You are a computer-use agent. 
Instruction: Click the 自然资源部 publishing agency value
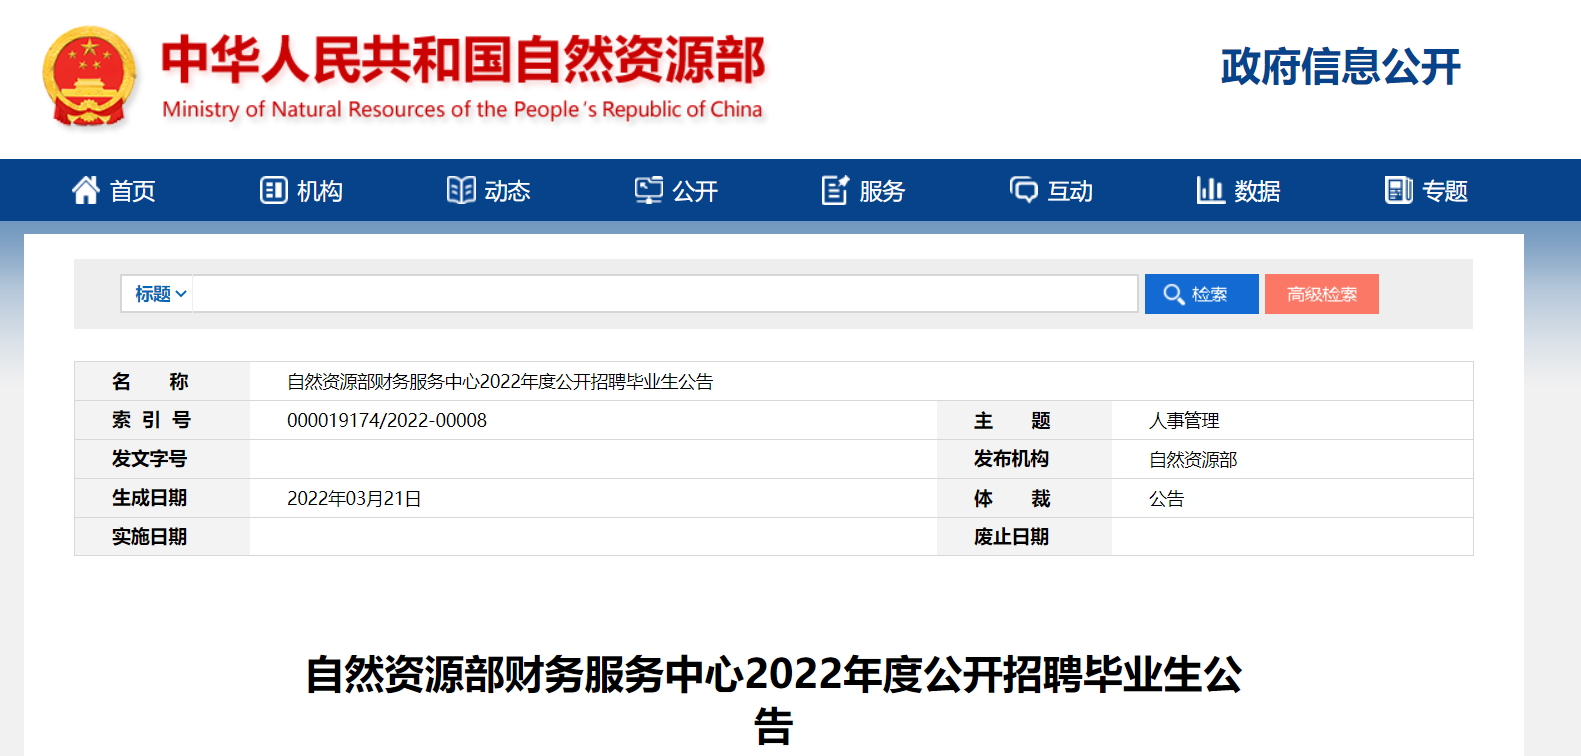[x=1193, y=459]
